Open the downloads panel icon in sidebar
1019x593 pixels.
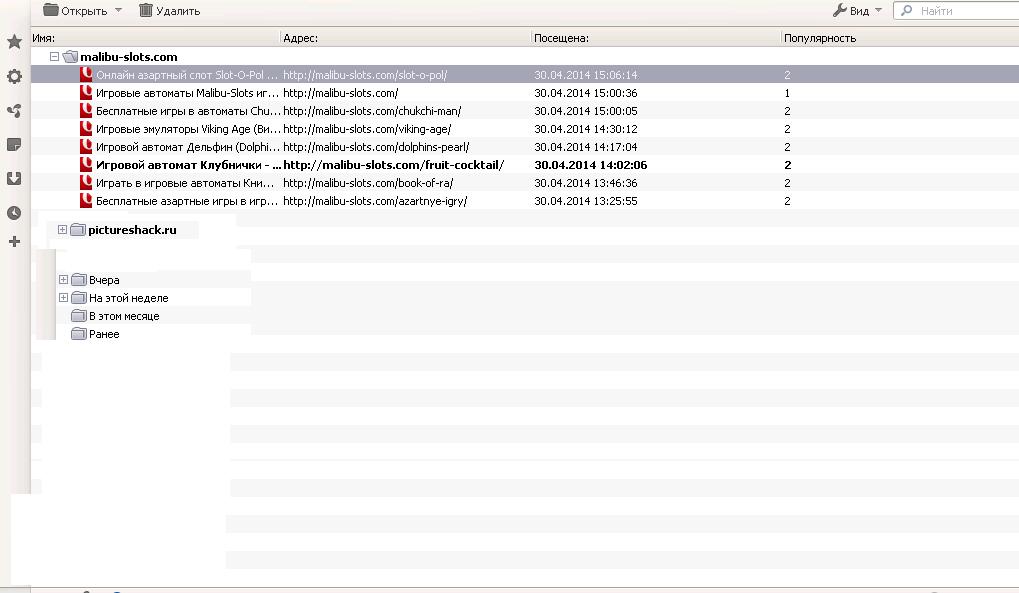click(14, 178)
